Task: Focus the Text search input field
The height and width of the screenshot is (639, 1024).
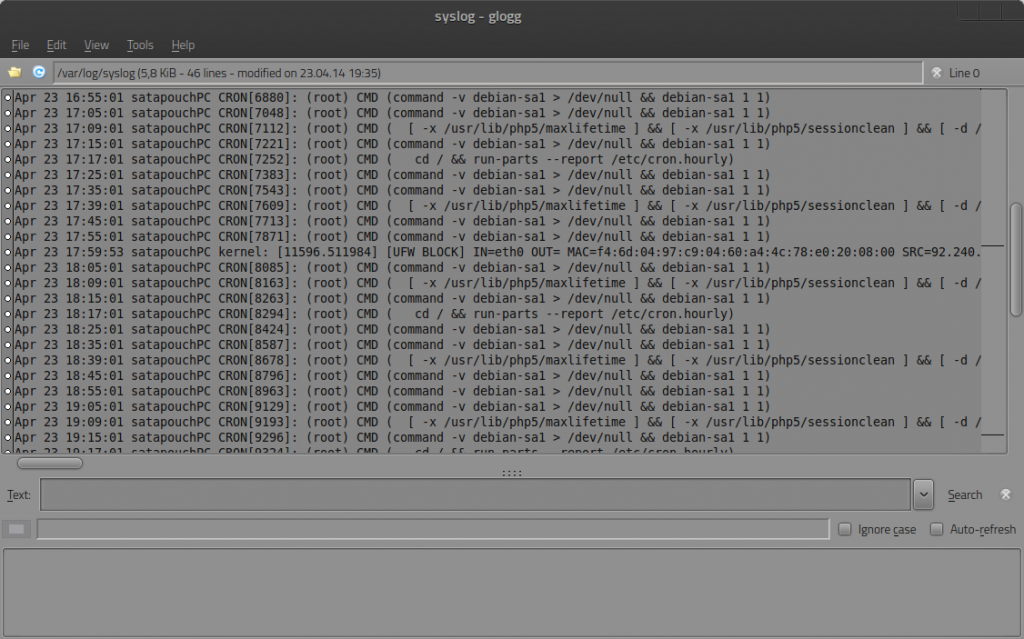Action: [x=475, y=495]
